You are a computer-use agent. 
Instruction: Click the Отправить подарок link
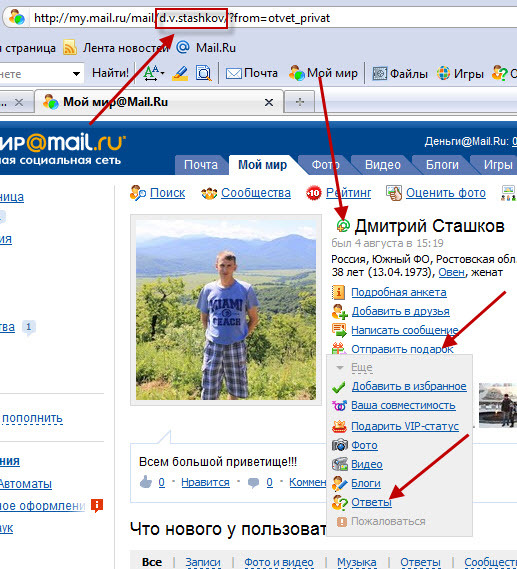tap(402, 349)
